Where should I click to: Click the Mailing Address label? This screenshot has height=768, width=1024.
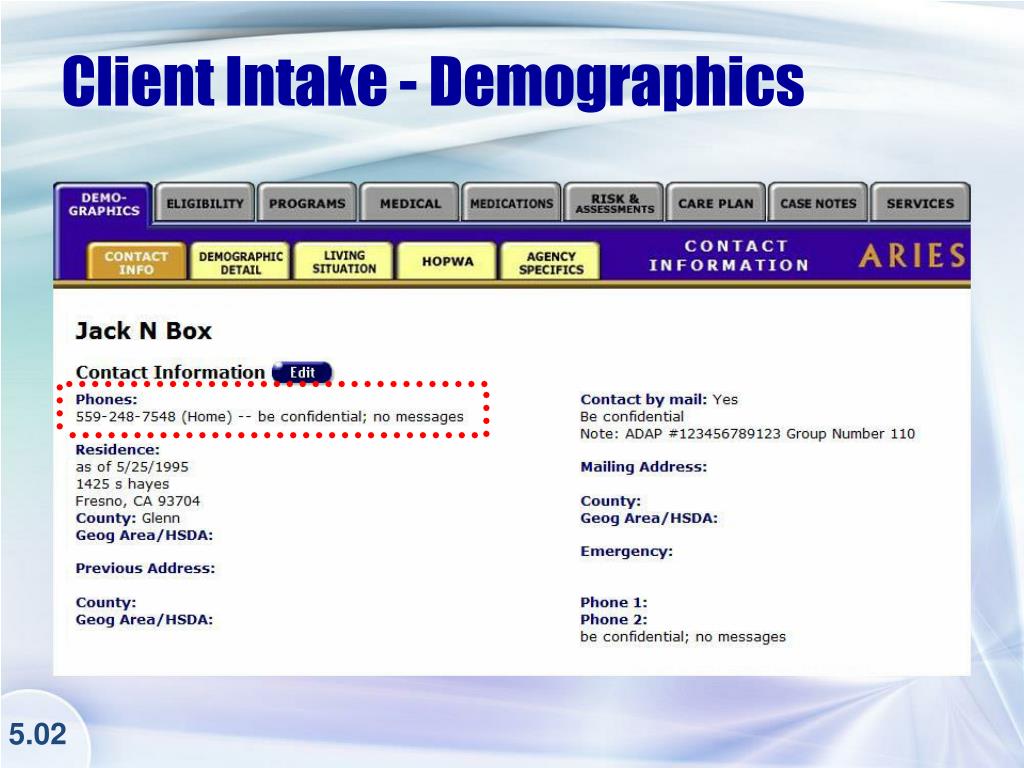pos(643,467)
